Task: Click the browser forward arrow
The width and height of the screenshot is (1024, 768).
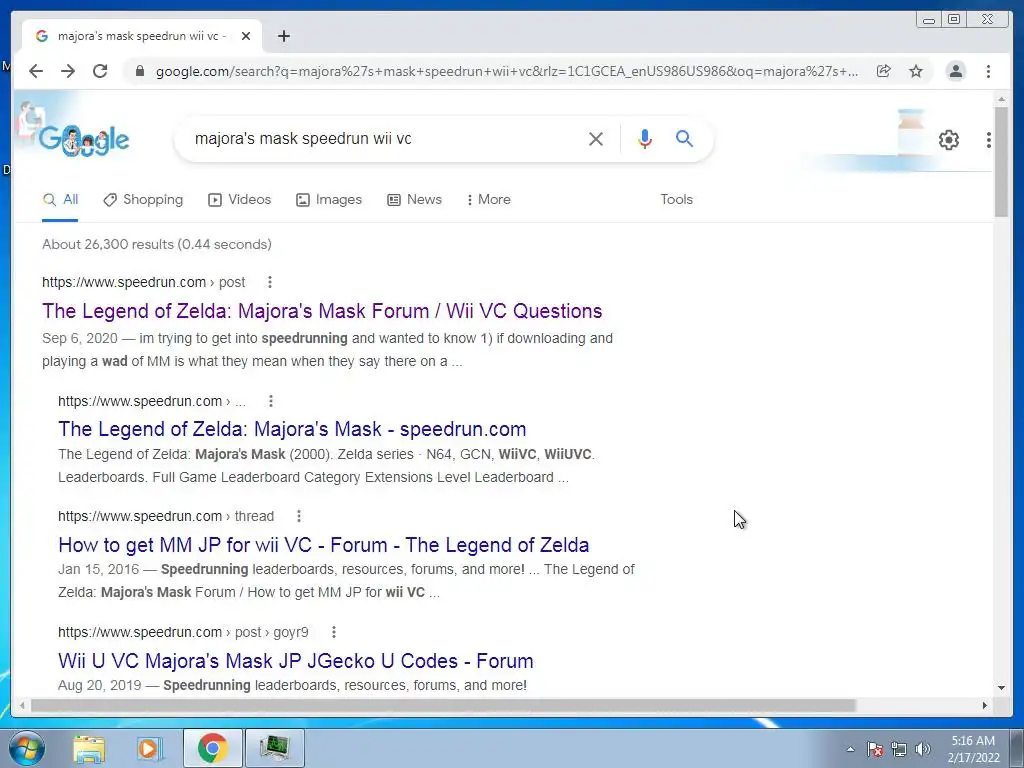Action: pos(68,71)
